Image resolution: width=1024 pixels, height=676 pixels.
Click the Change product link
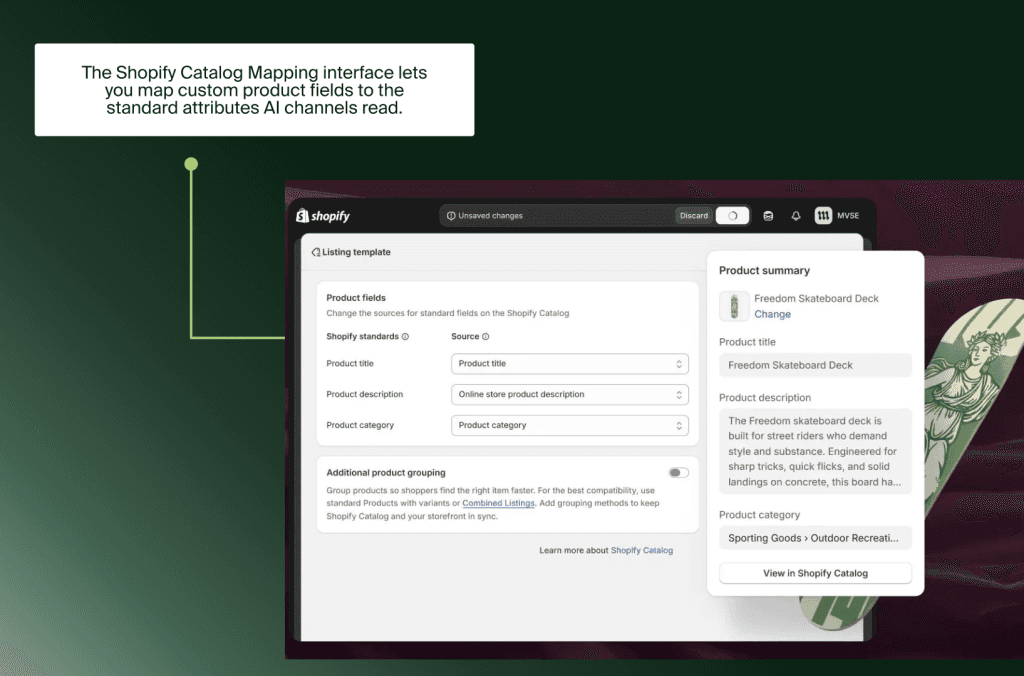(x=773, y=314)
